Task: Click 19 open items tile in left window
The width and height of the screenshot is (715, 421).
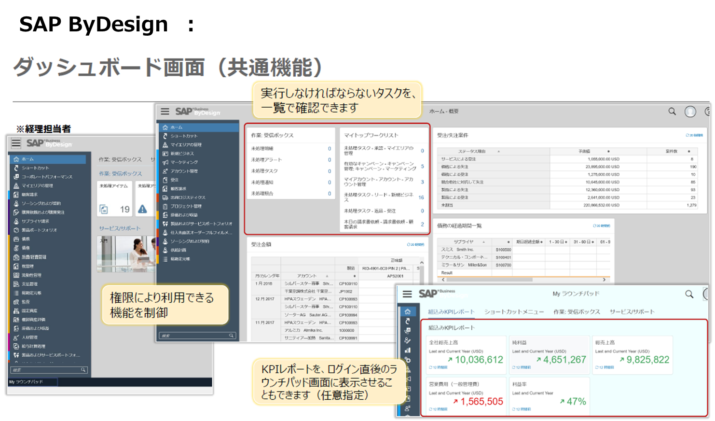Action: tap(114, 199)
